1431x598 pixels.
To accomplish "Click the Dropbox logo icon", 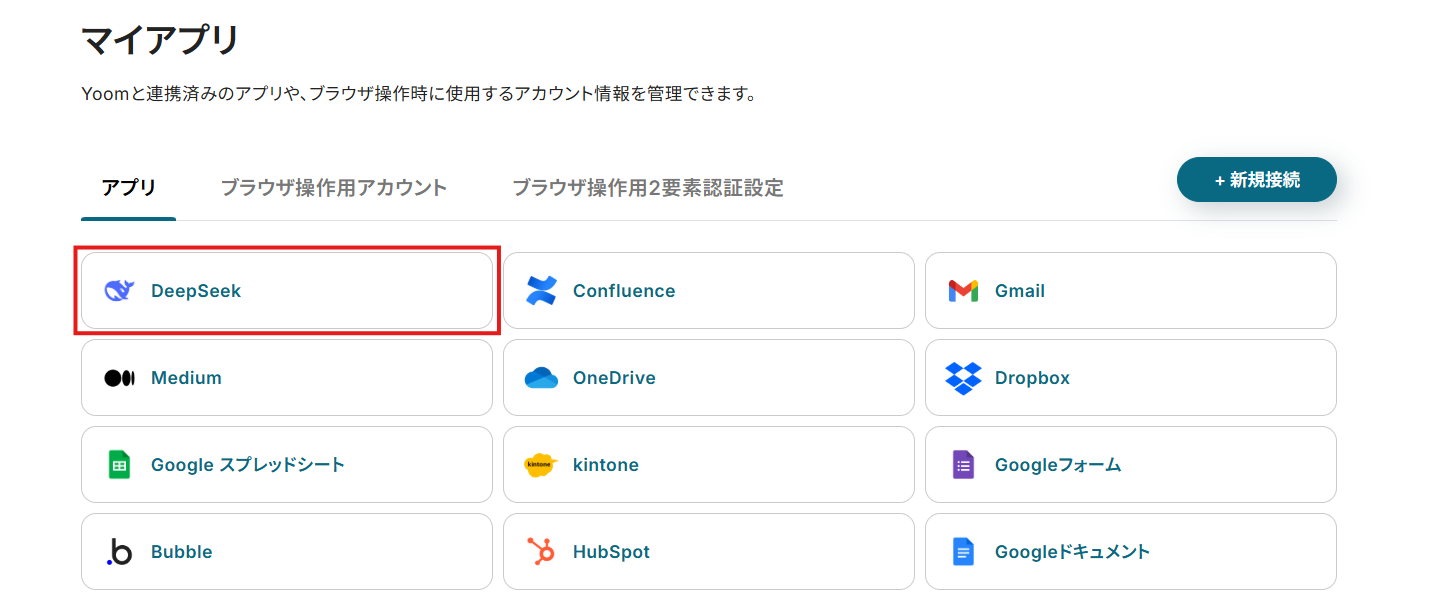I will (x=963, y=378).
